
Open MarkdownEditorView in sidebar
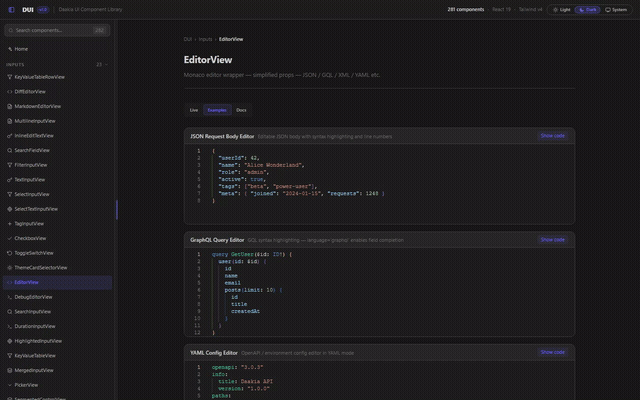[57, 106]
